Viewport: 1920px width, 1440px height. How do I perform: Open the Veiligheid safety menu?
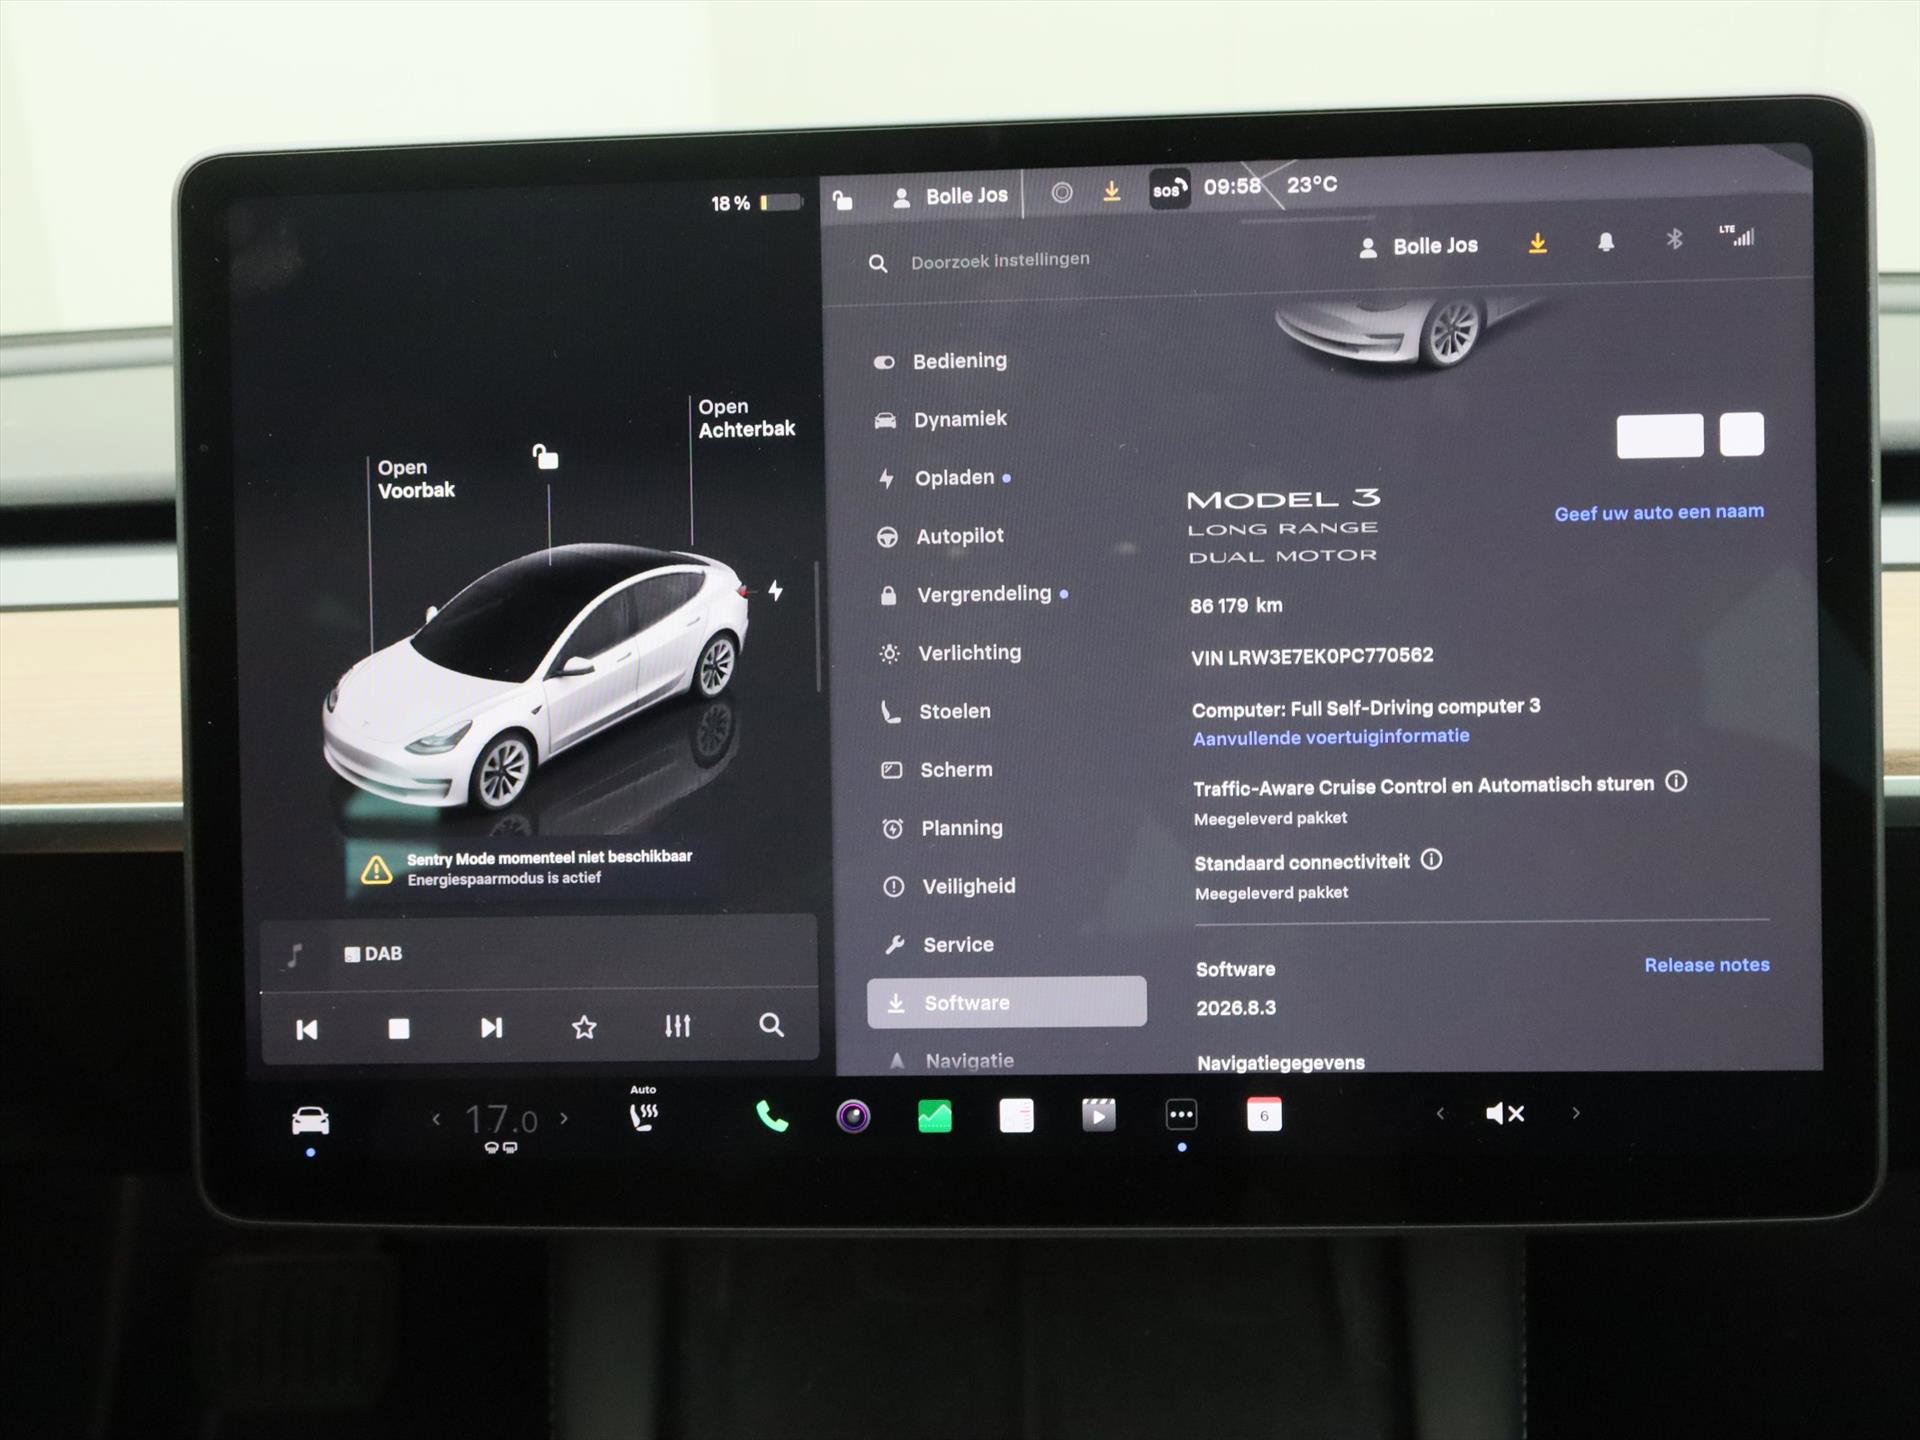[x=949, y=886]
